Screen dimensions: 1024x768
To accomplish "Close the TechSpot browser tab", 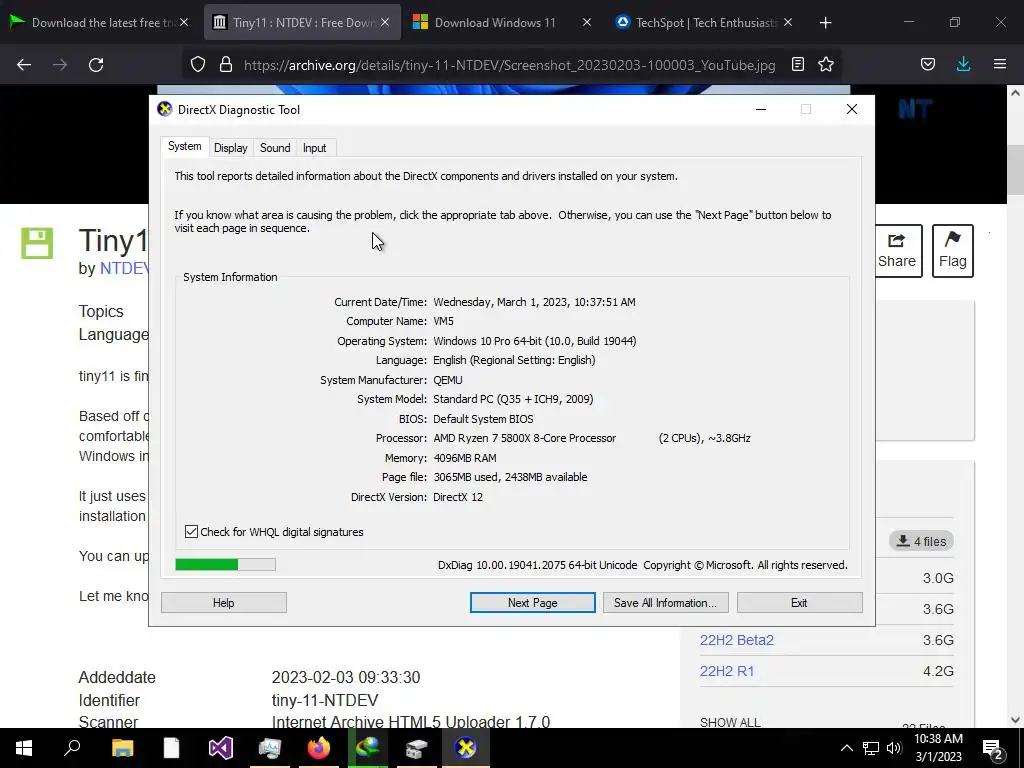I will [x=788, y=23].
